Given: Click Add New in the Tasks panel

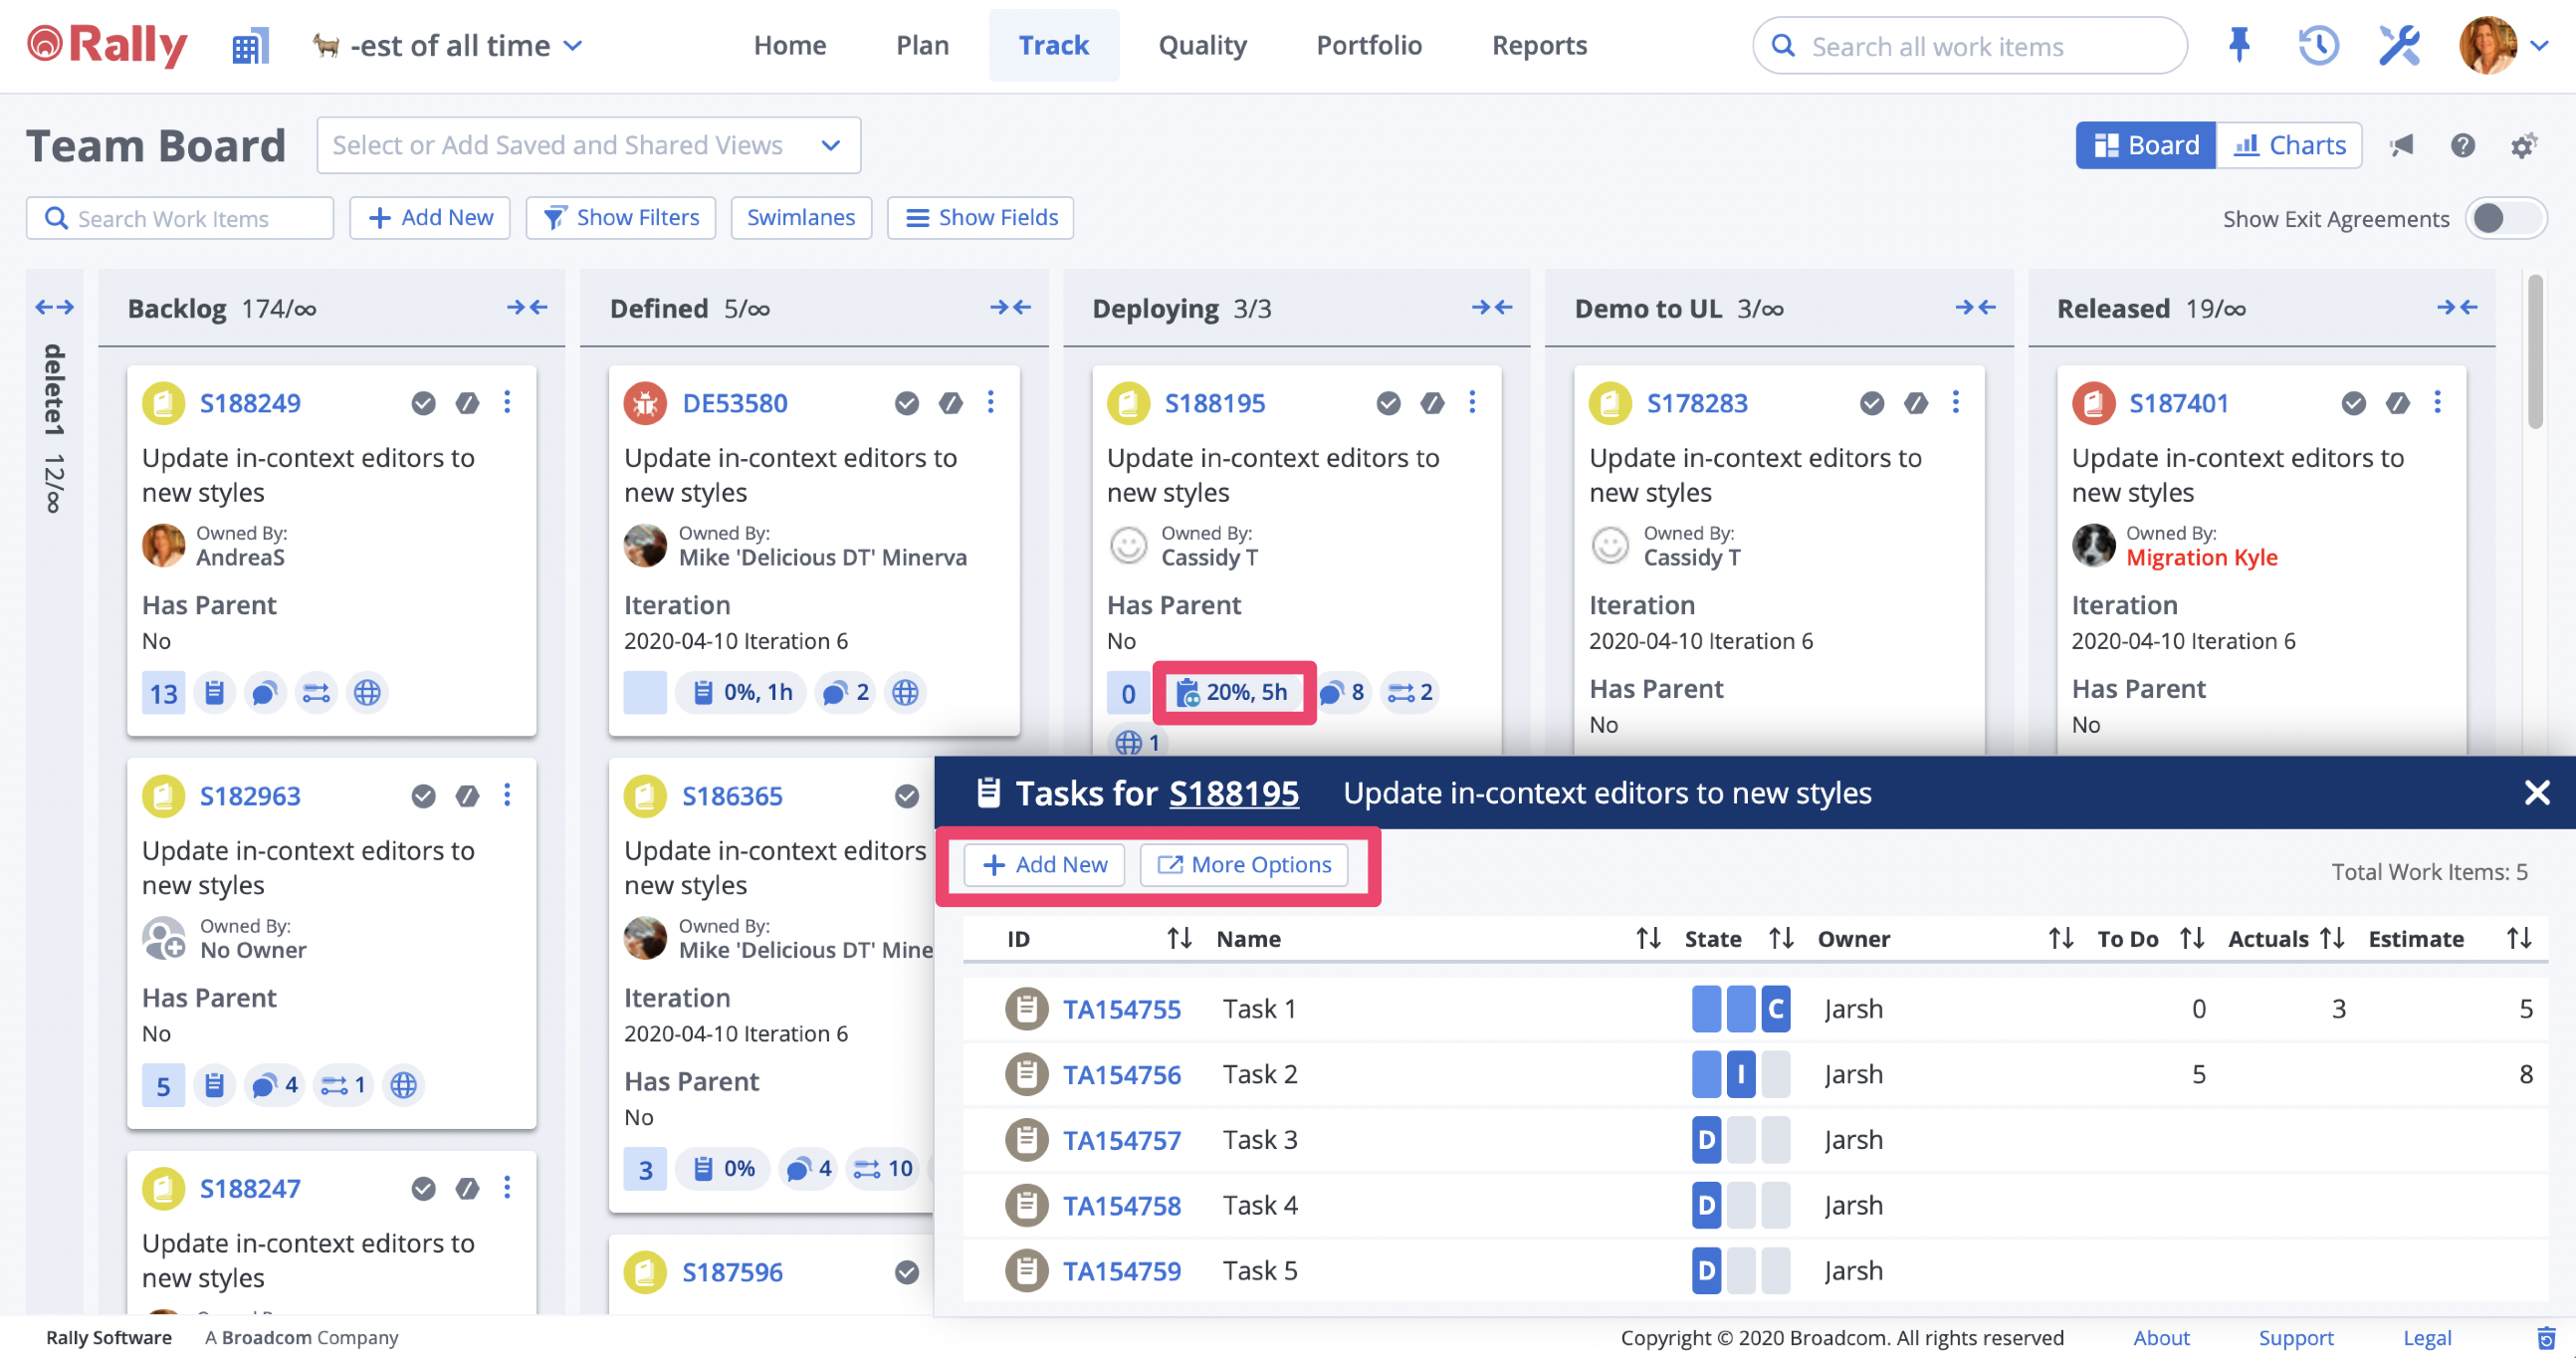Looking at the screenshot, I should point(1043,864).
